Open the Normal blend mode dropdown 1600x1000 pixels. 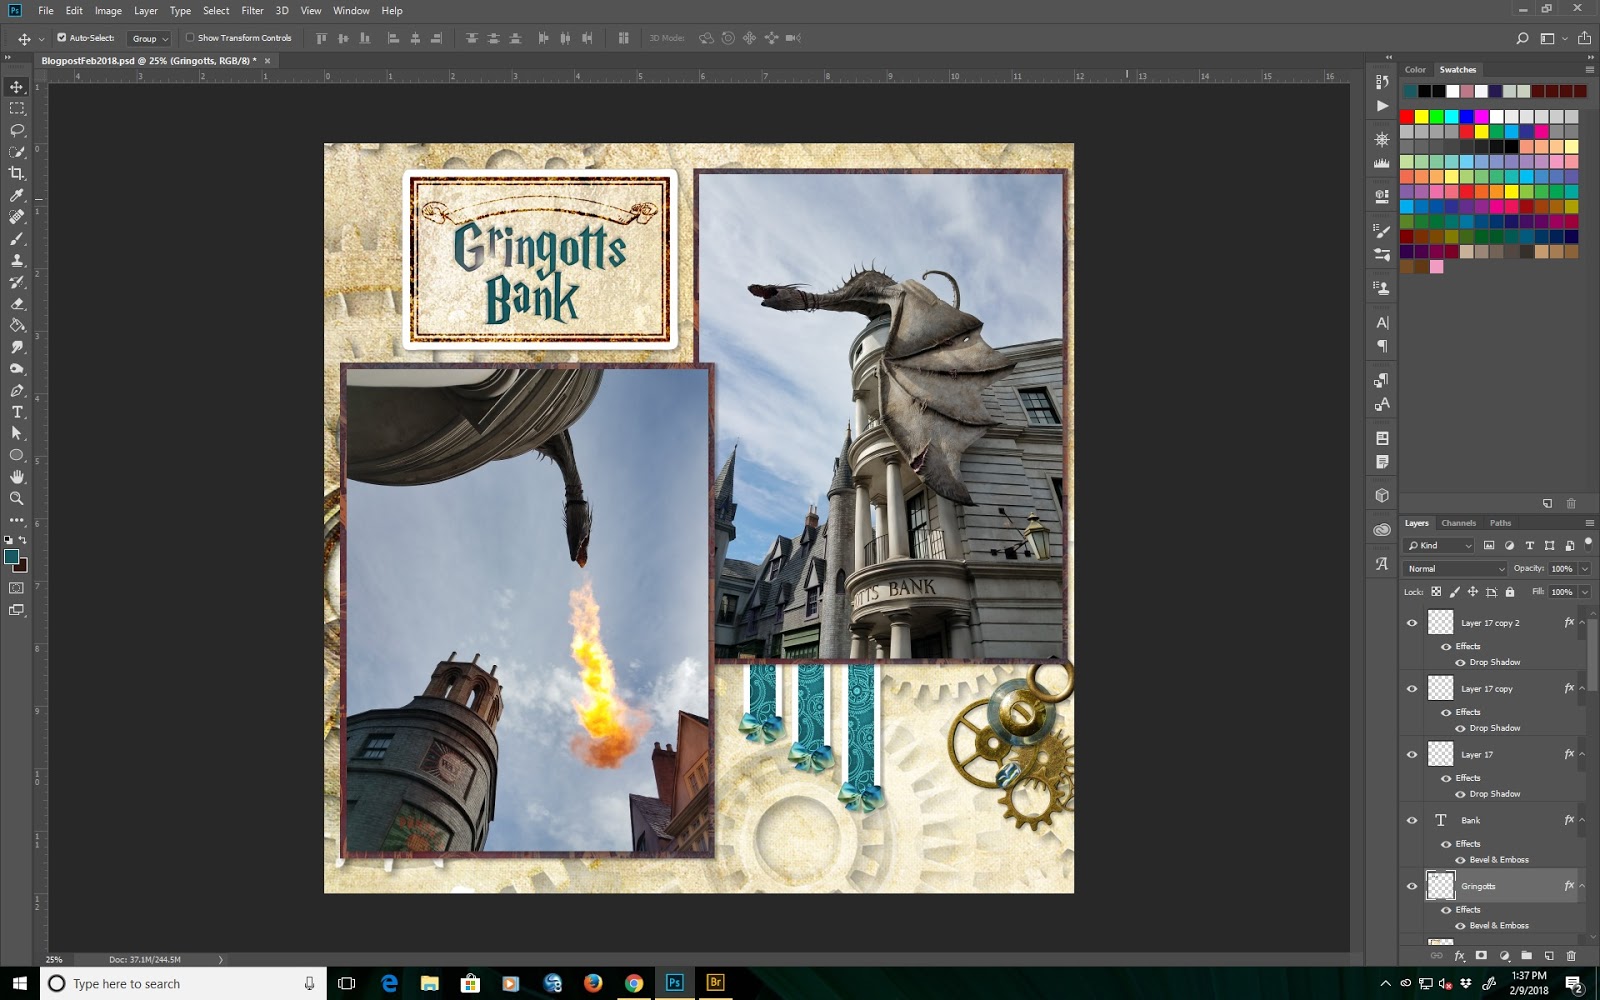pos(1455,569)
